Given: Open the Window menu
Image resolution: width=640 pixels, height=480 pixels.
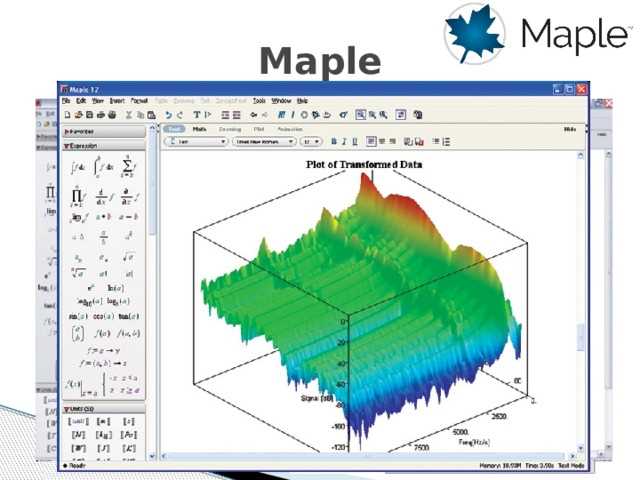Looking at the screenshot, I should coord(281,100).
